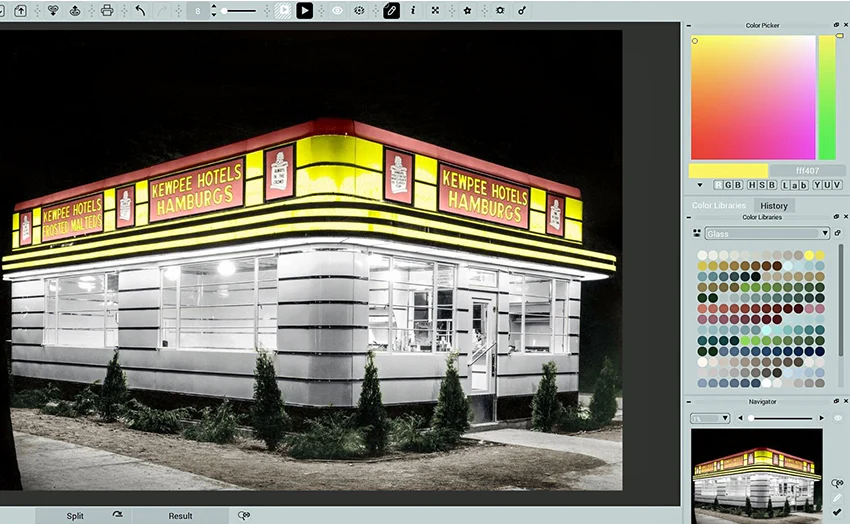
Task: Open the Navigator zoom percentage dropdown
Action: [710, 418]
